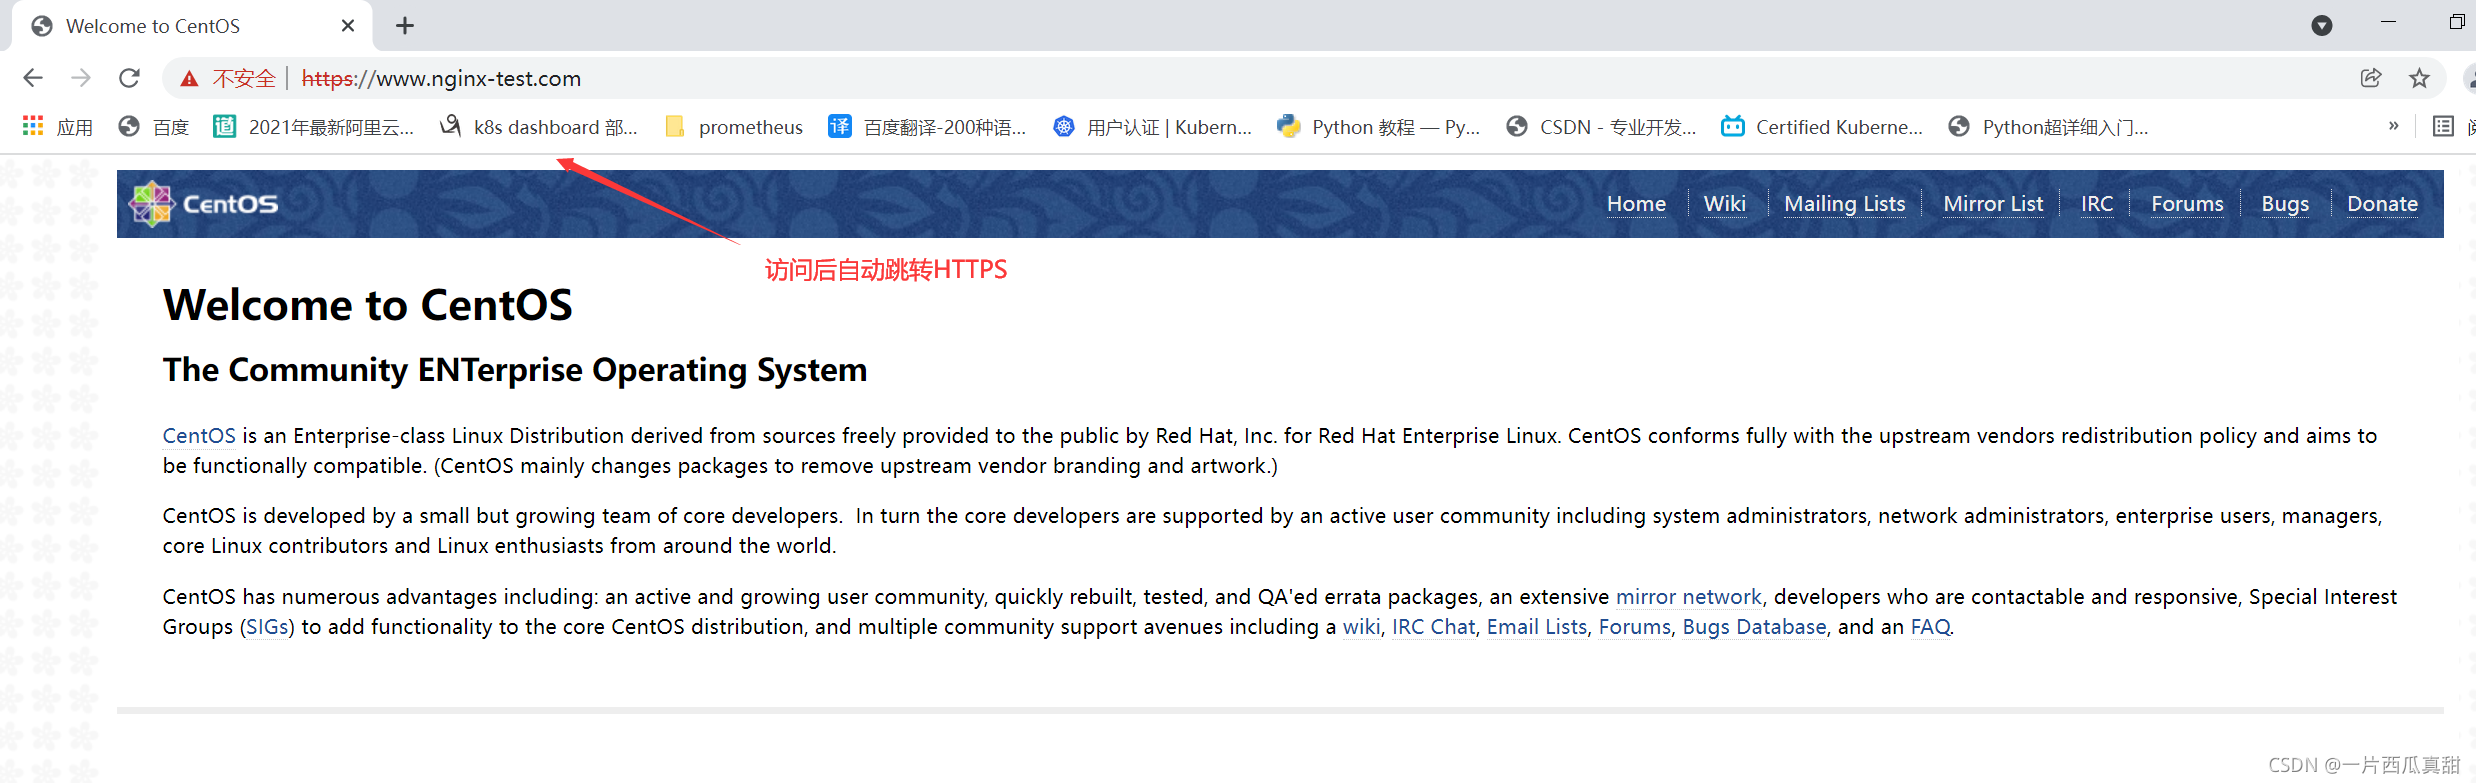The height and width of the screenshot is (783, 2476).
Task: Open the reading list icon
Action: point(2443,126)
